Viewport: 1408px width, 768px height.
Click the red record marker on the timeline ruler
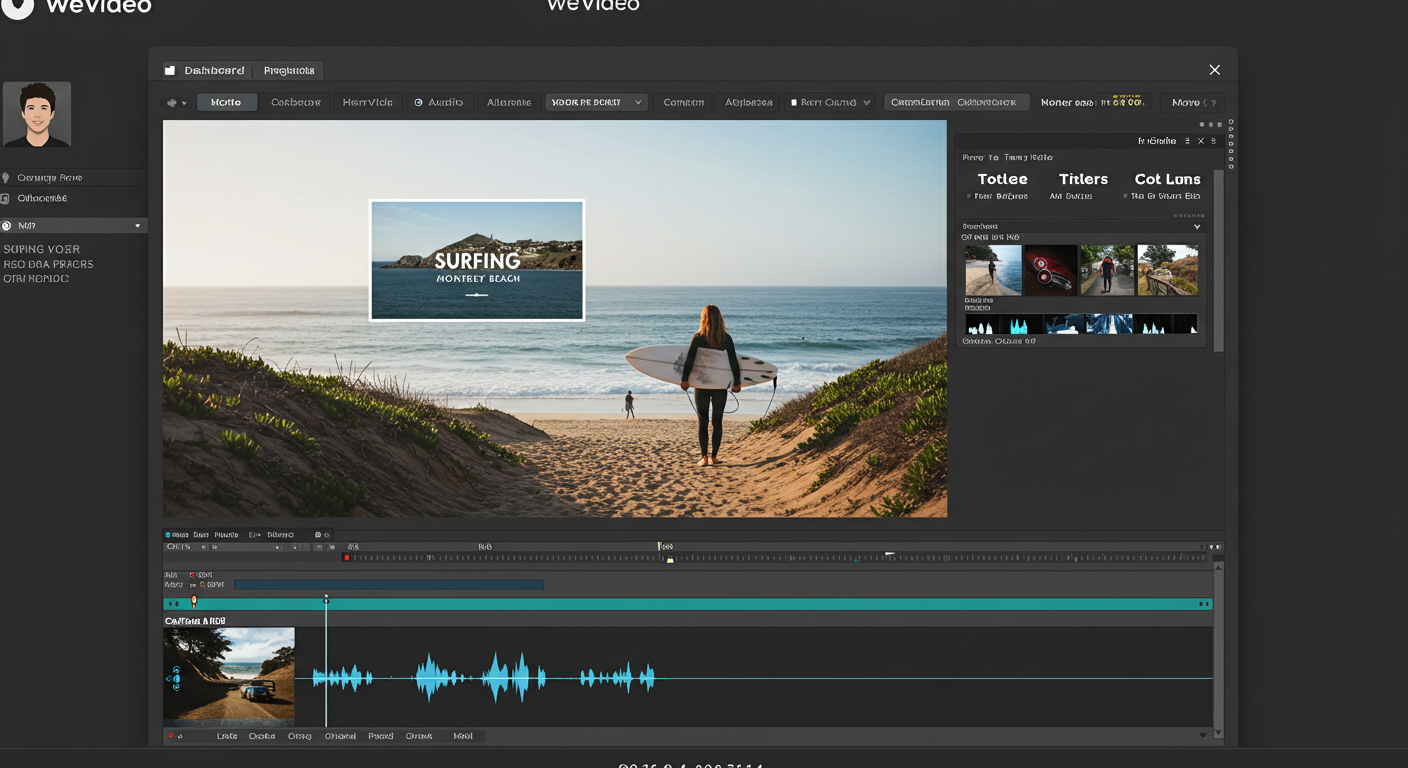point(347,557)
